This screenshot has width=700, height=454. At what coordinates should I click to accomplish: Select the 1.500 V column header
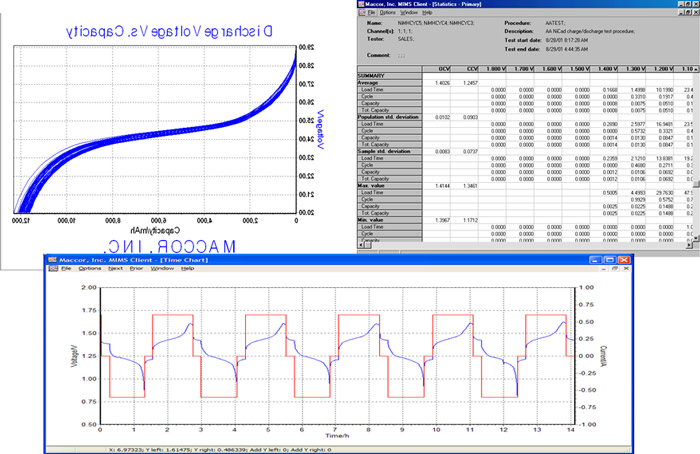(576, 69)
